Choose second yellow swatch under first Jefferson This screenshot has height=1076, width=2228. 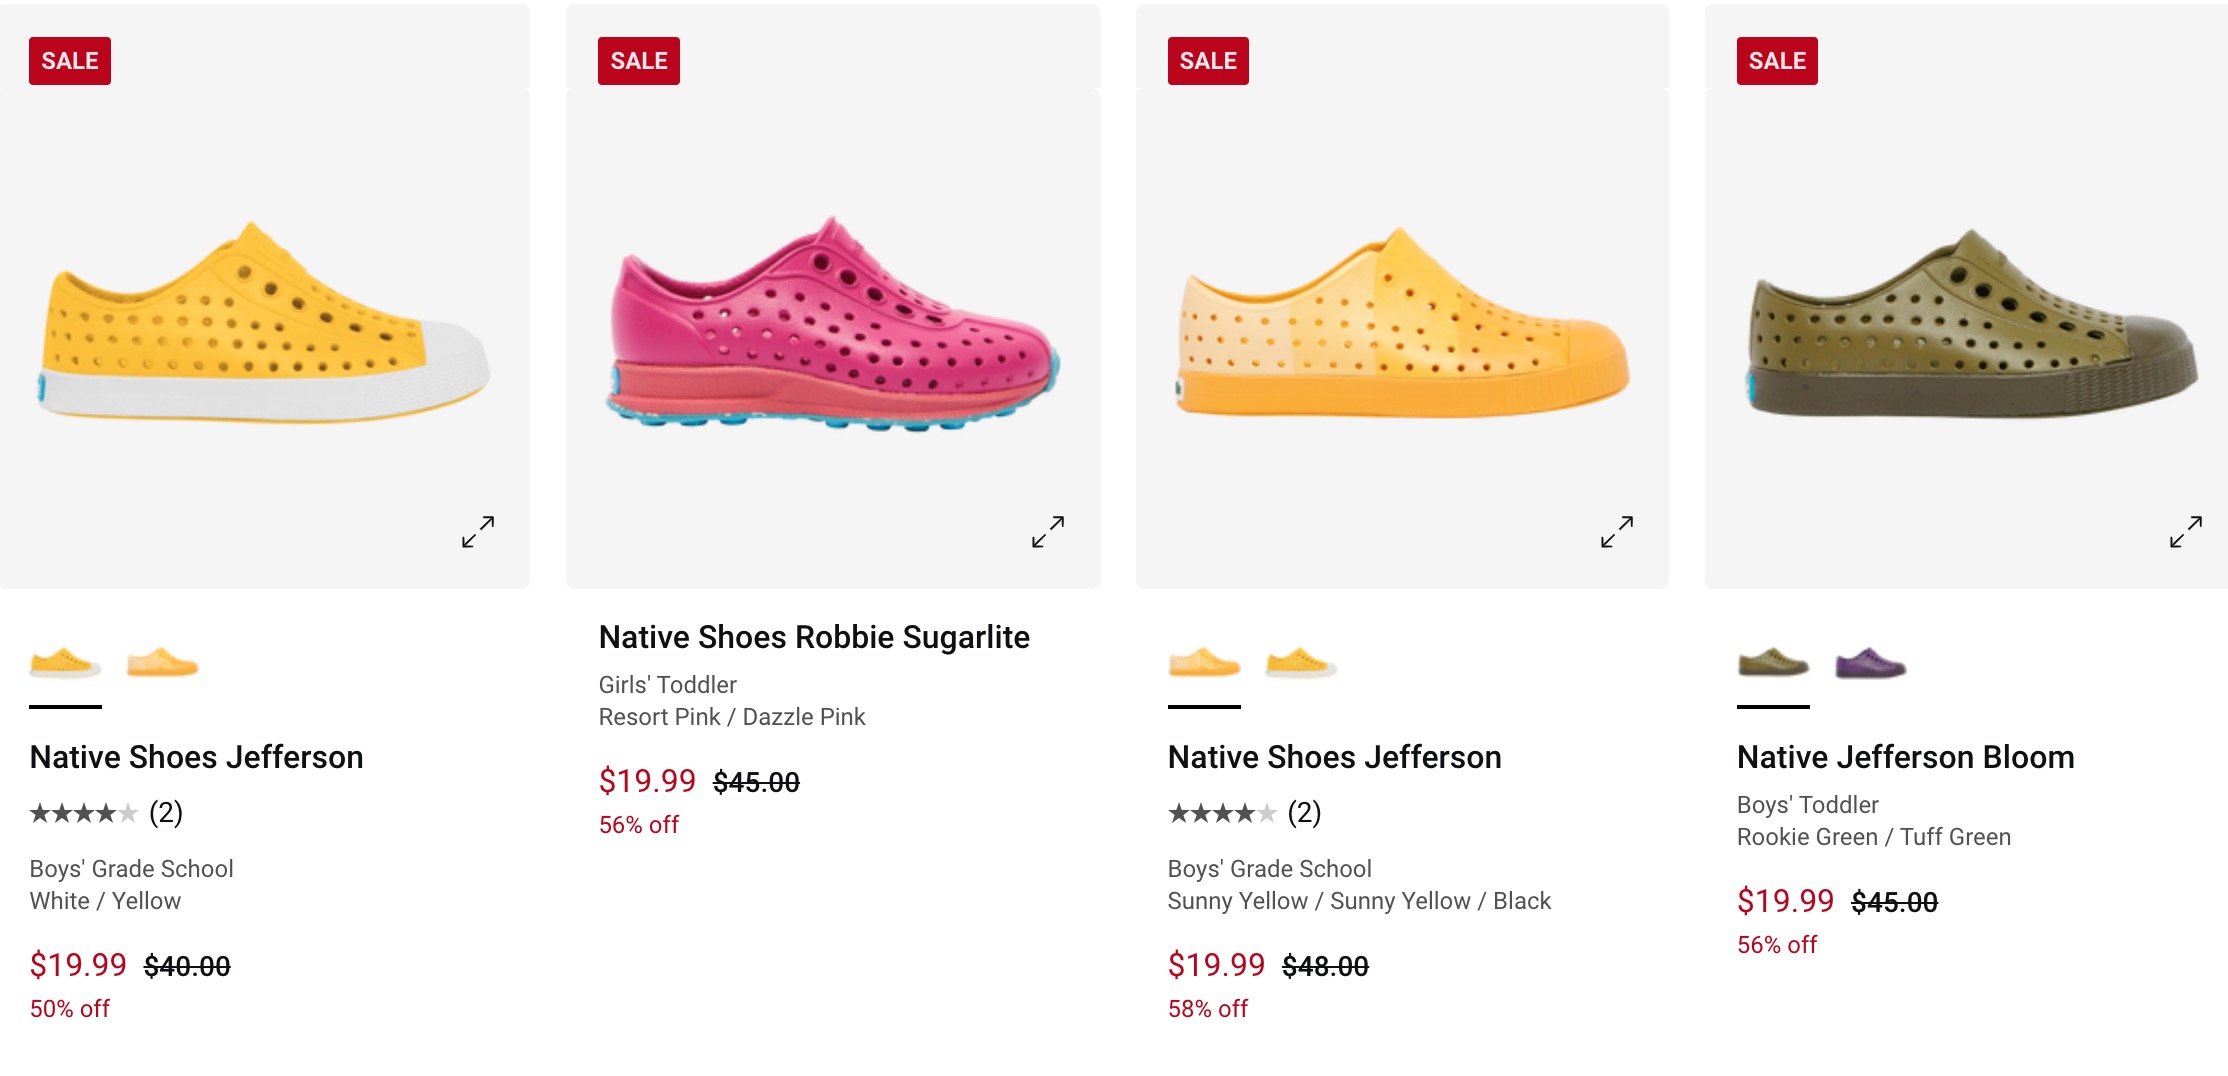pyautogui.click(x=163, y=664)
